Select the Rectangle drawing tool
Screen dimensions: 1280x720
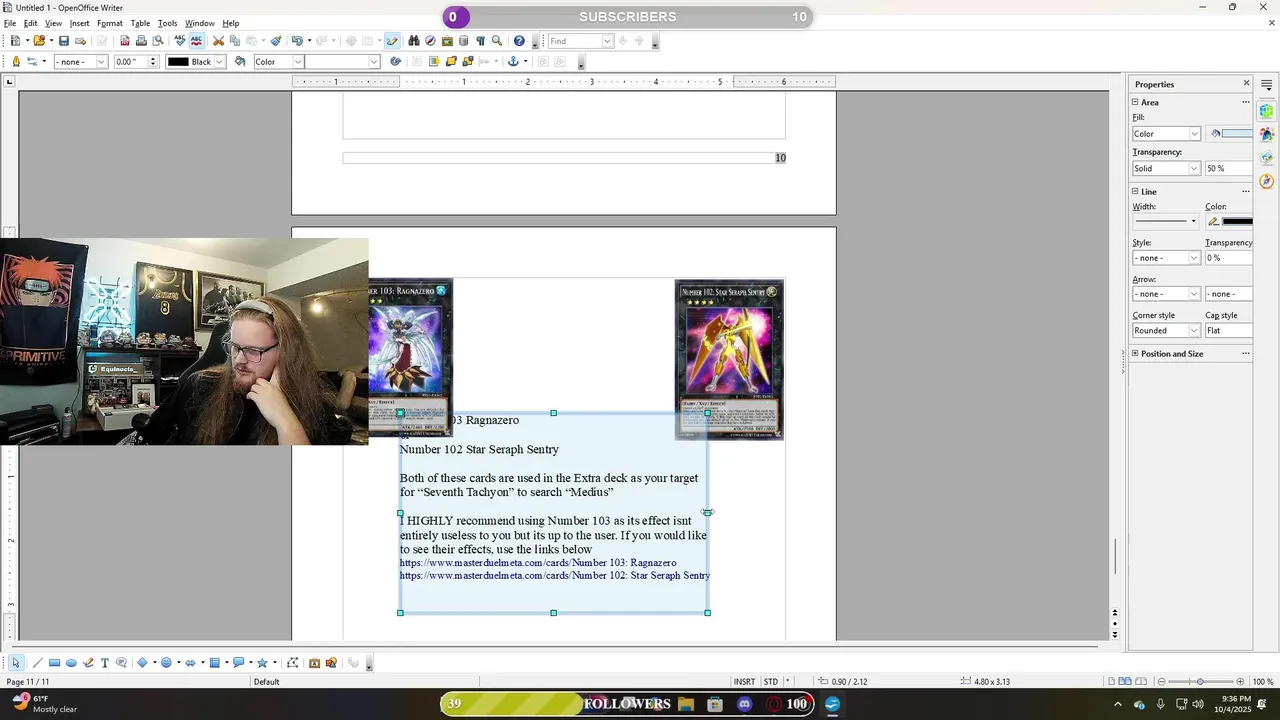tap(54, 662)
